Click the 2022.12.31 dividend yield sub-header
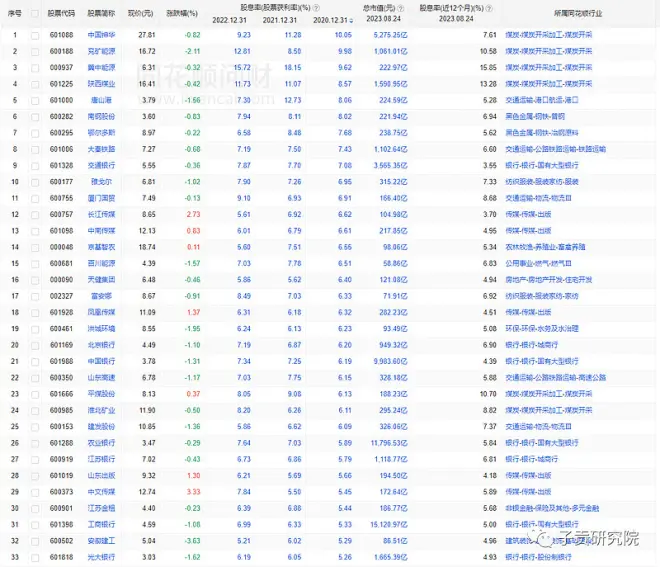Image resolution: width=660 pixels, height=567 pixels. point(233,18)
